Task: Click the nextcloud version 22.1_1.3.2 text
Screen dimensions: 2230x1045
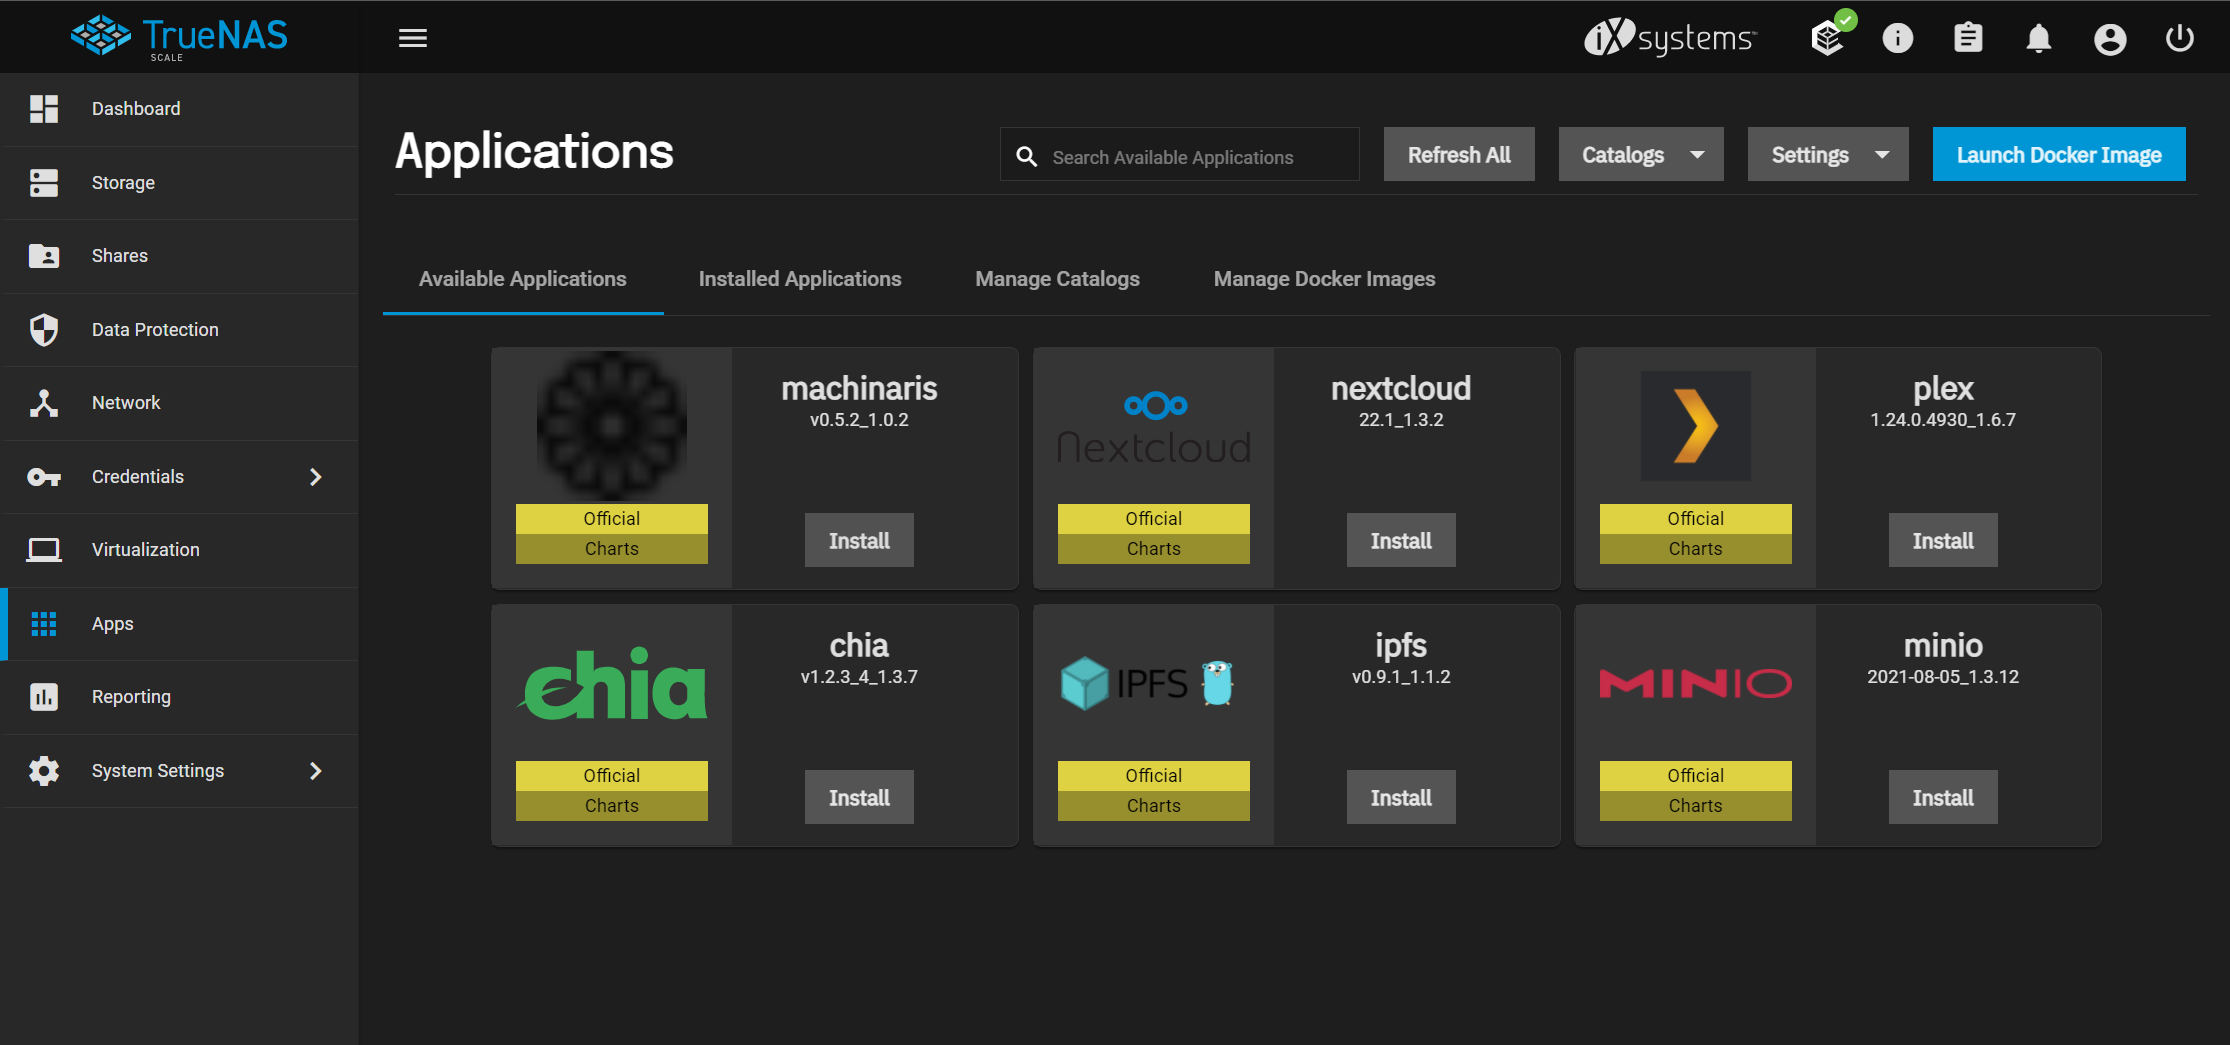Action: click(x=1401, y=420)
